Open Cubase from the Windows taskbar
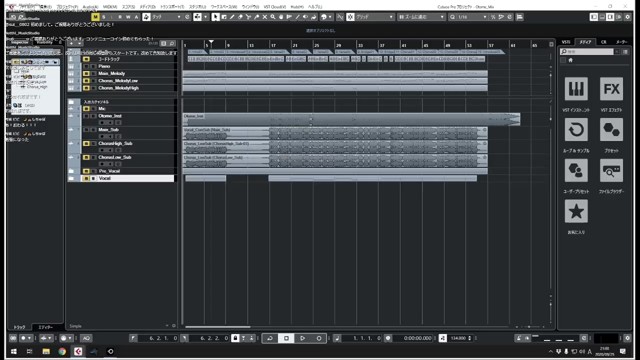The height and width of the screenshot is (360, 640). coord(78,351)
